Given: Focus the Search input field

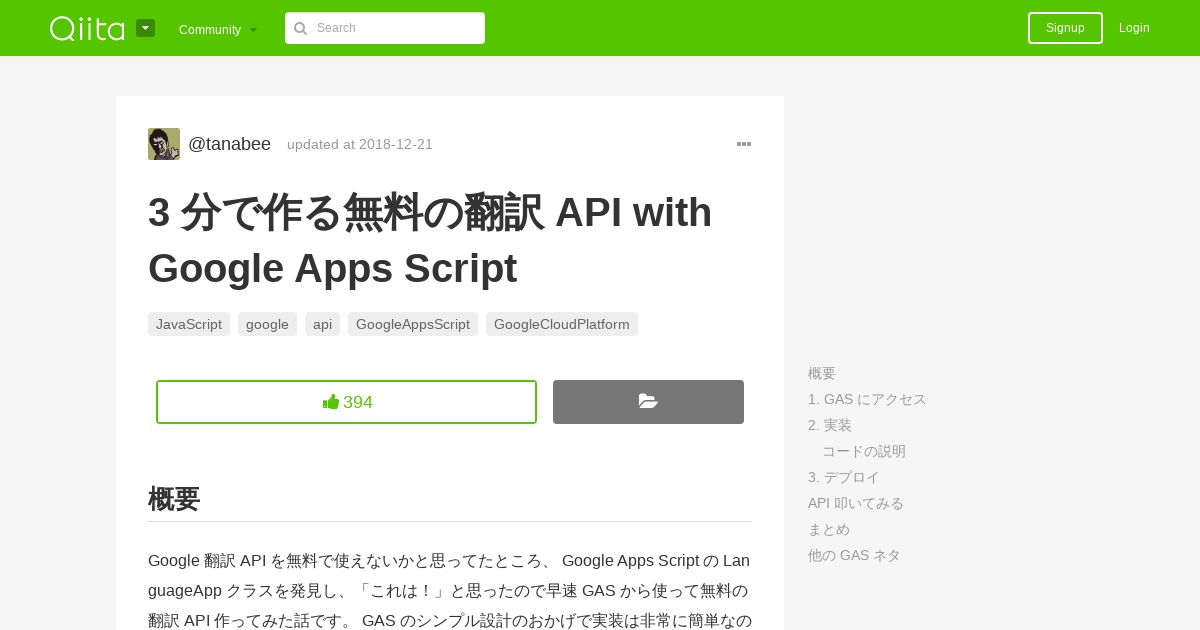Looking at the screenshot, I should (x=385, y=28).
